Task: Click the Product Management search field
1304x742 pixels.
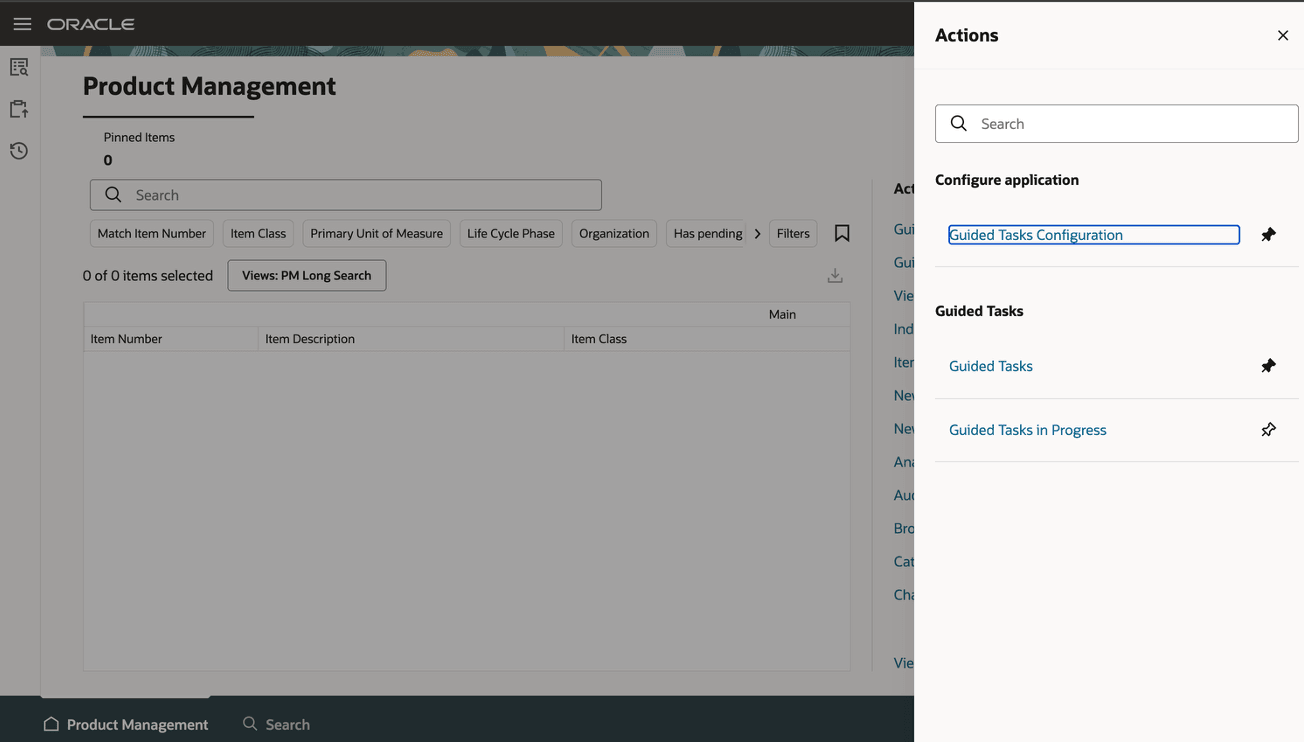Action: [346, 195]
